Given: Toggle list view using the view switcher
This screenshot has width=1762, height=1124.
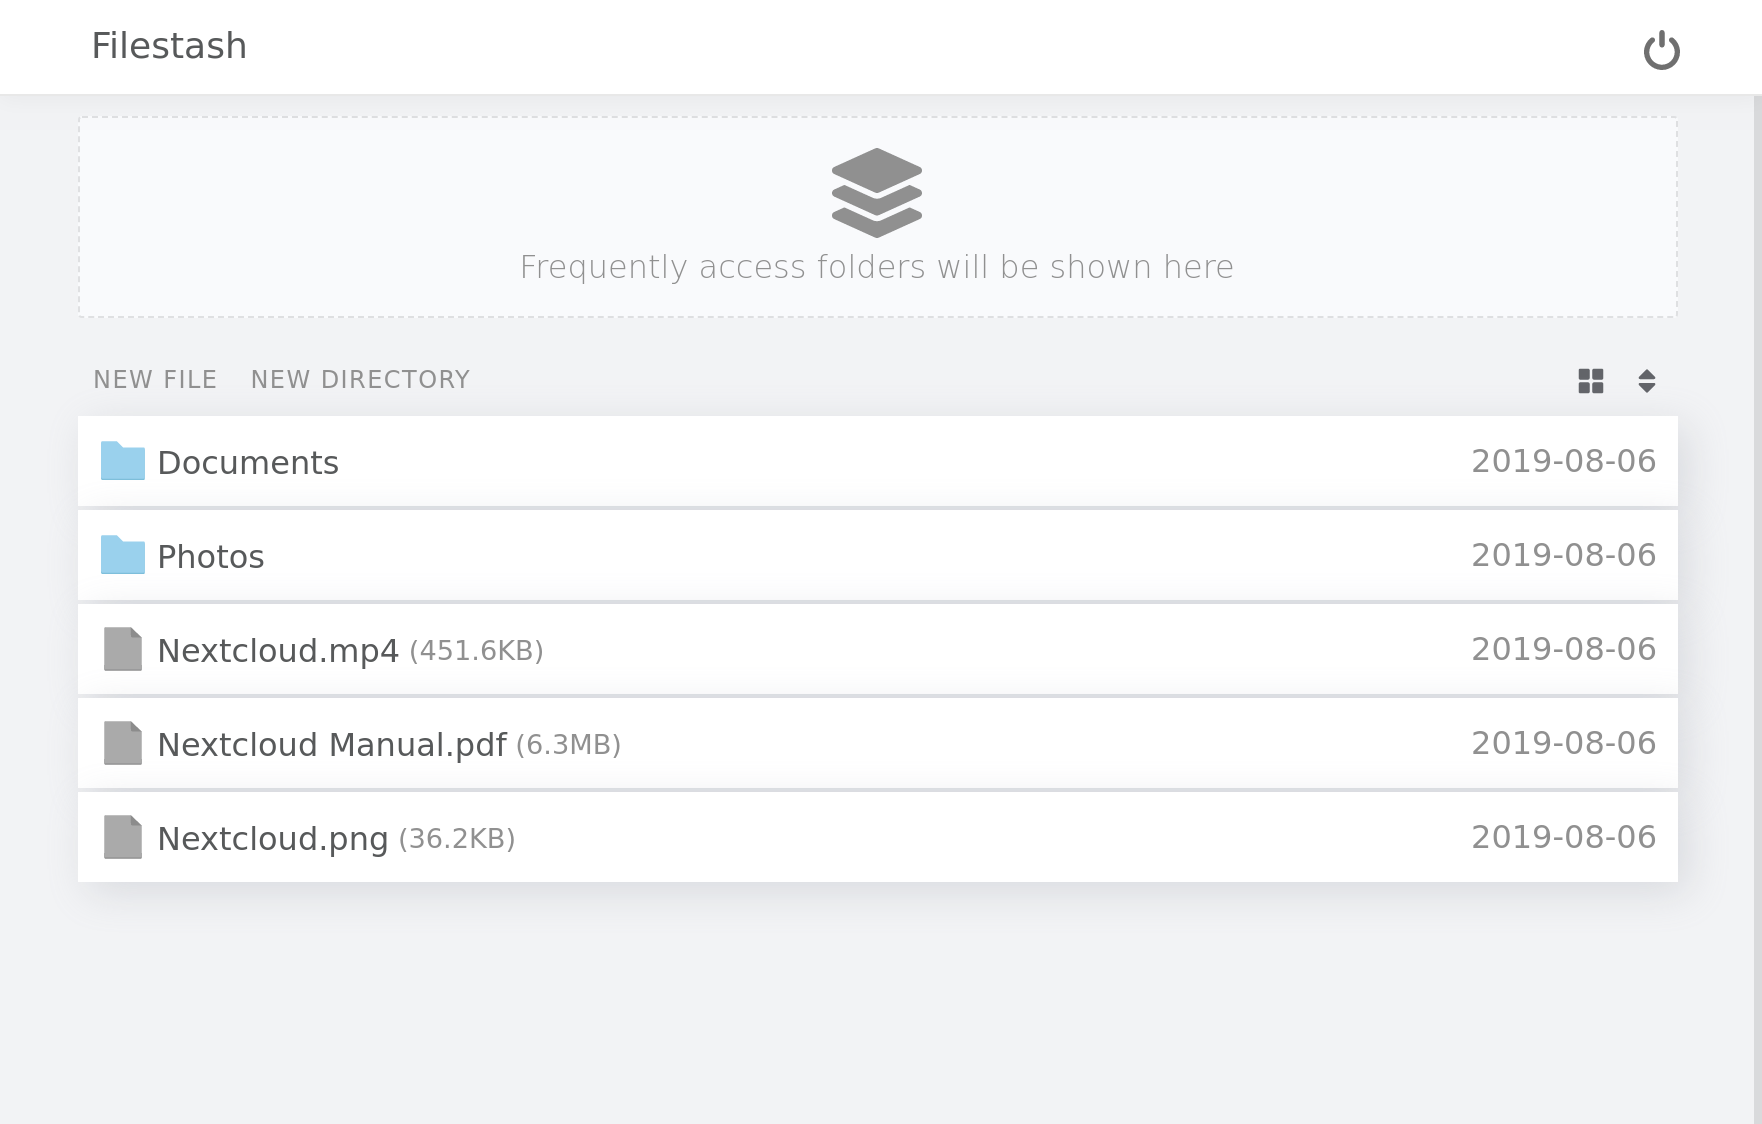Looking at the screenshot, I should [1592, 382].
